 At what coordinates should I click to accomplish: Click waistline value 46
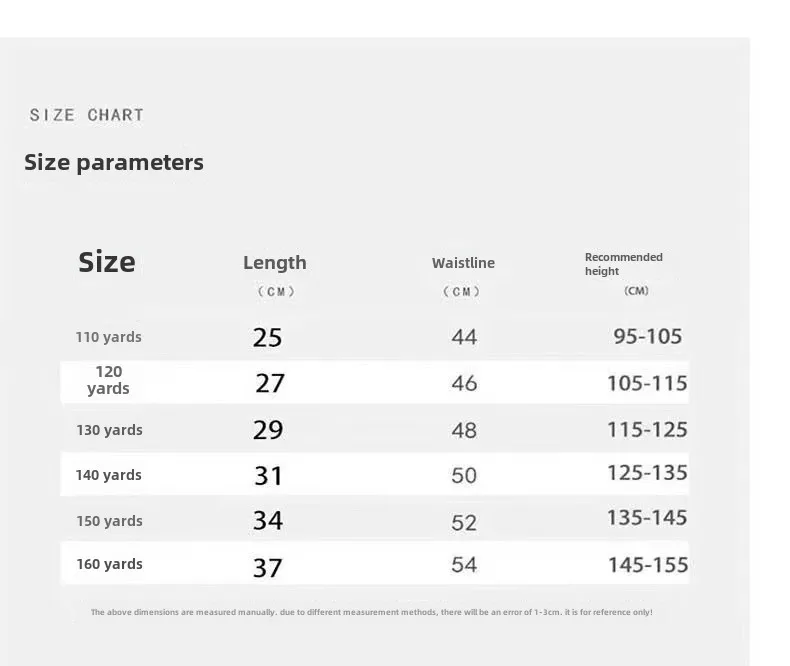click(x=464, y=383)
